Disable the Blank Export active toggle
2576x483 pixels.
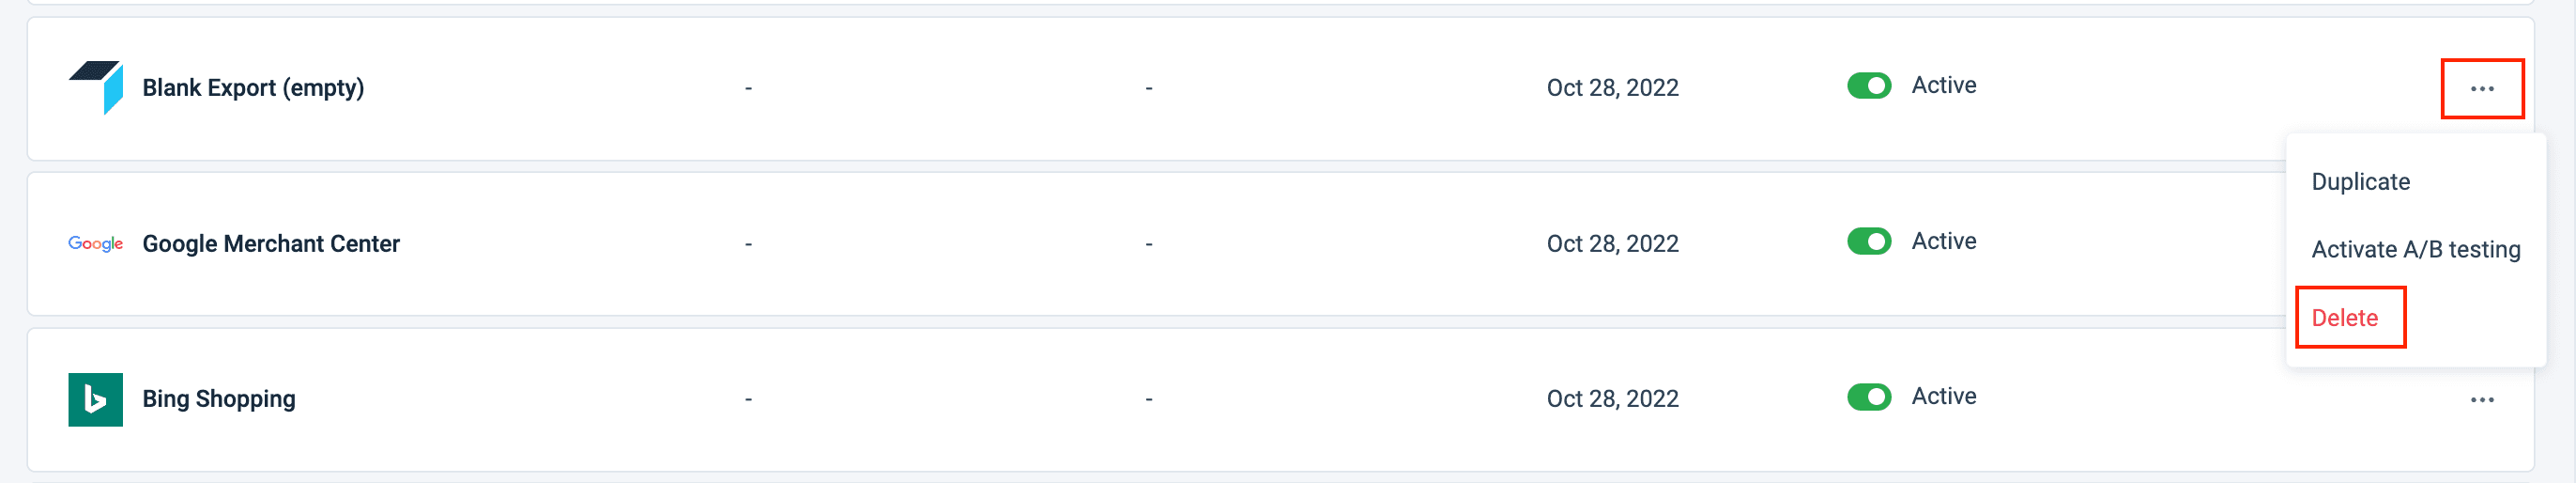point(1869,86)
